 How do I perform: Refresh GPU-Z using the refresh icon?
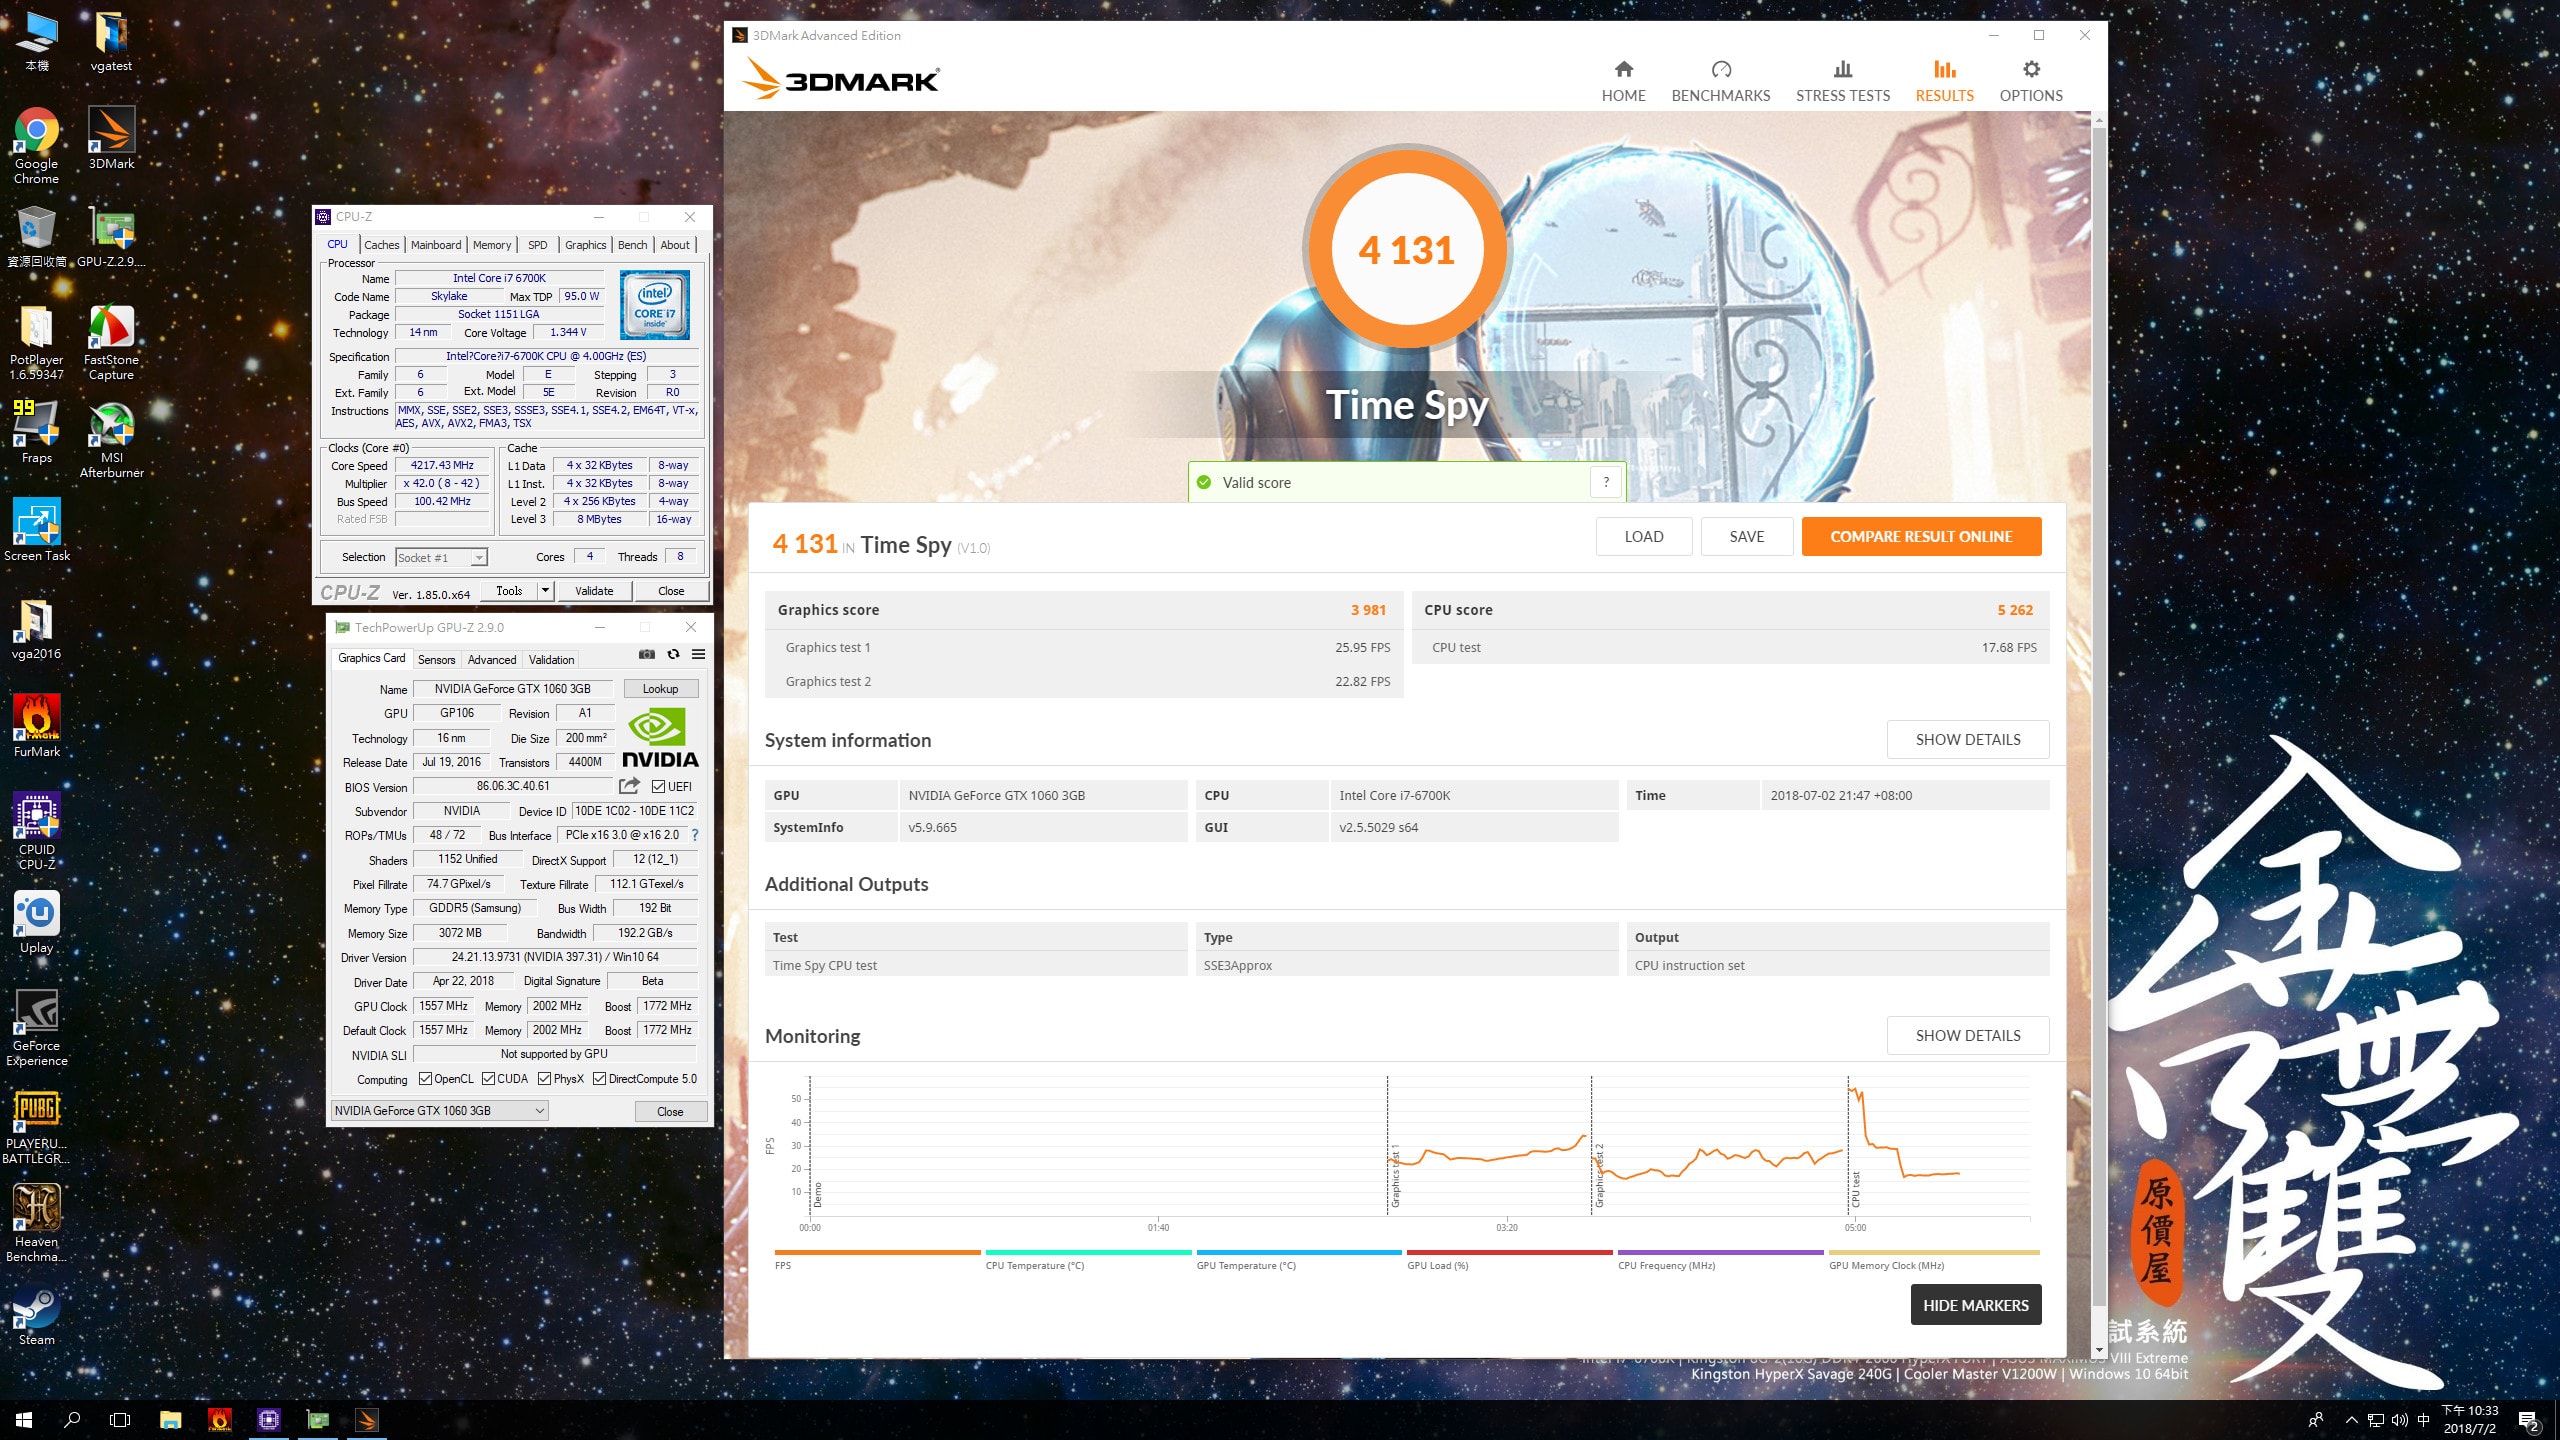[673, 654]
